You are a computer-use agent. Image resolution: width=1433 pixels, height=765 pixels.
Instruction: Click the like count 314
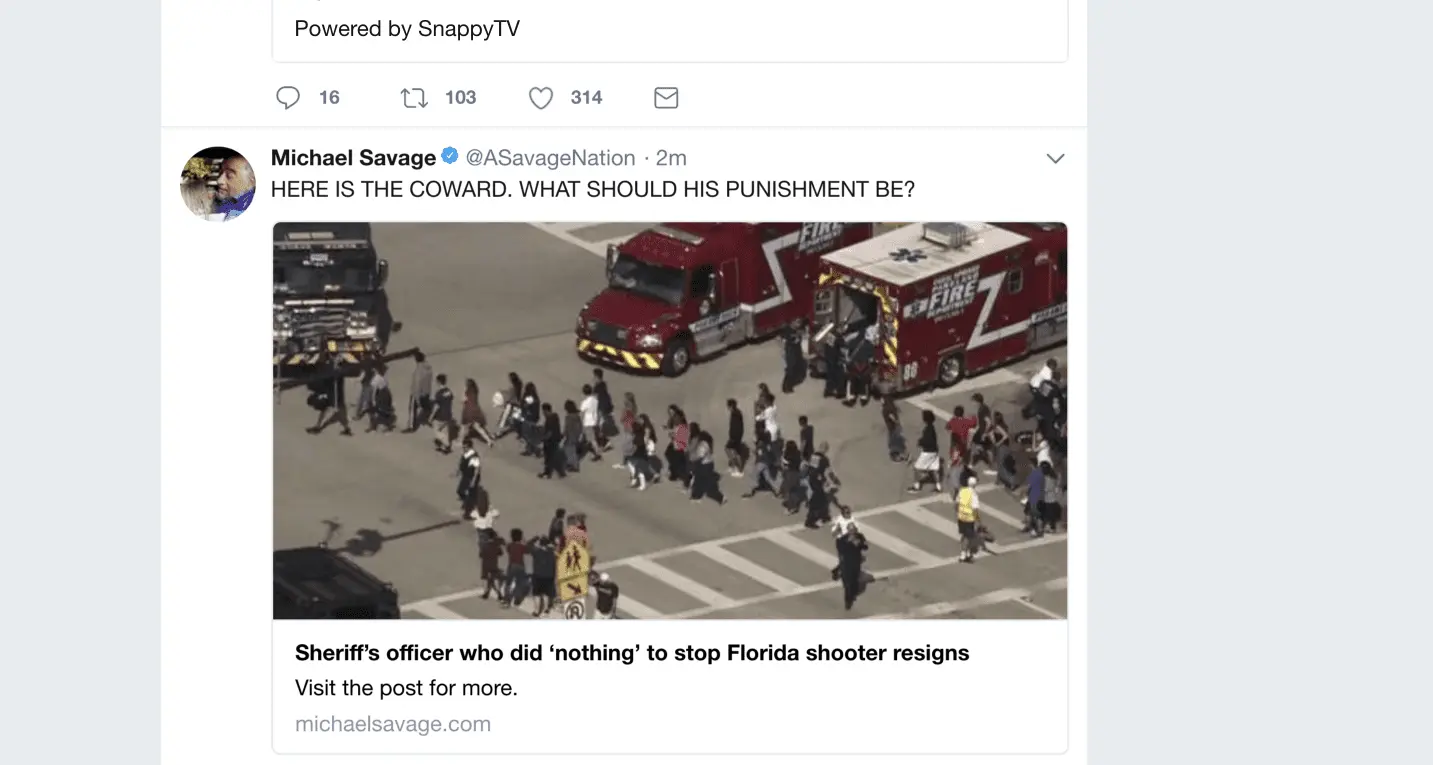pos(586,97)
